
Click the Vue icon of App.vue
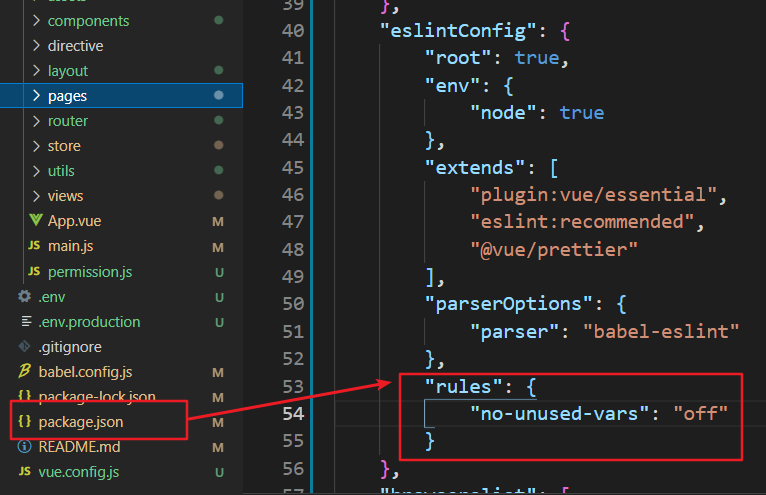pyautogui.click(x=35, y=220)
